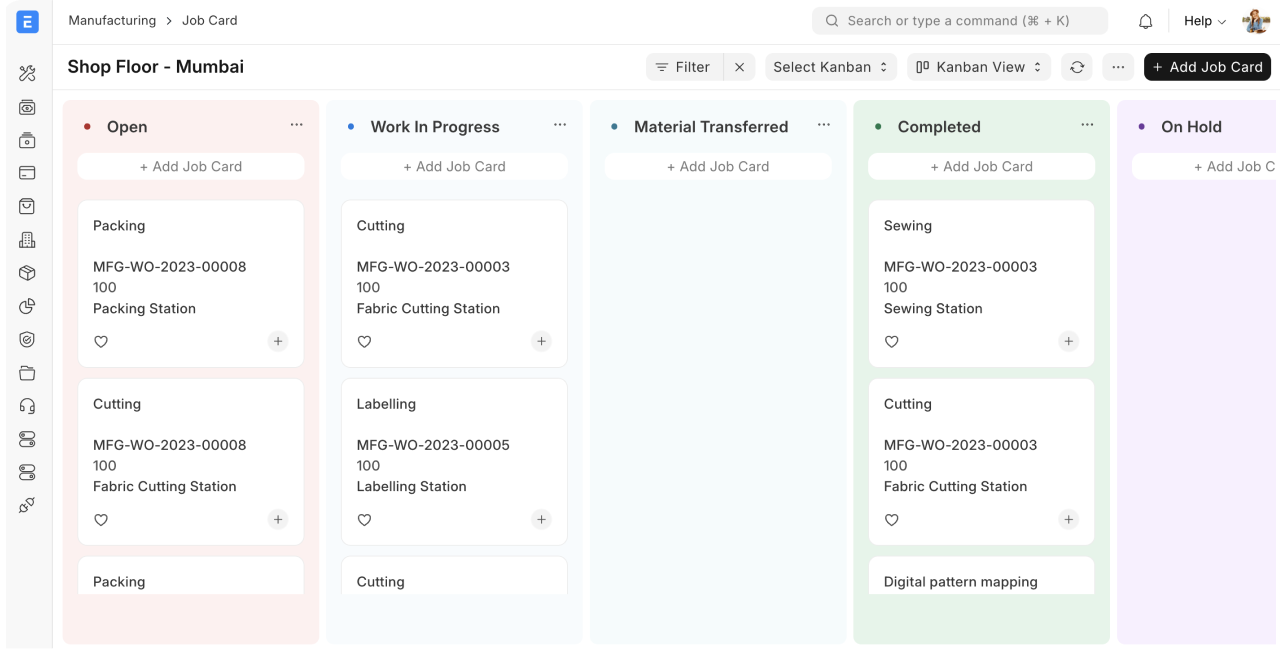
Task: Expand the Kanban View switcher
Action: click(978, 67)
